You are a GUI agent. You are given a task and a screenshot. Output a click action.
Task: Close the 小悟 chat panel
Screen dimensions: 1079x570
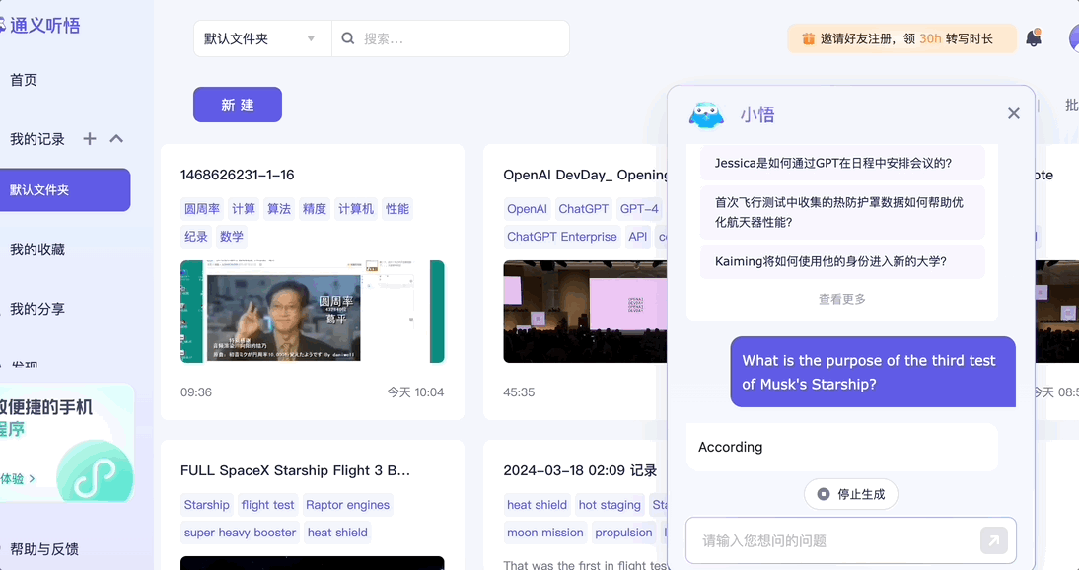(1014, 113)
